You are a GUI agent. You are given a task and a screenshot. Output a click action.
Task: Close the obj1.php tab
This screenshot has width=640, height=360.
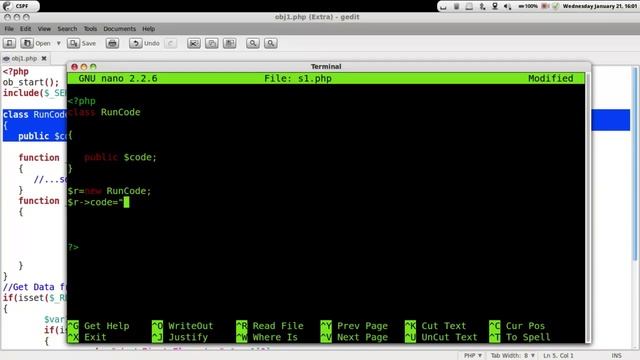coord(44,58)
